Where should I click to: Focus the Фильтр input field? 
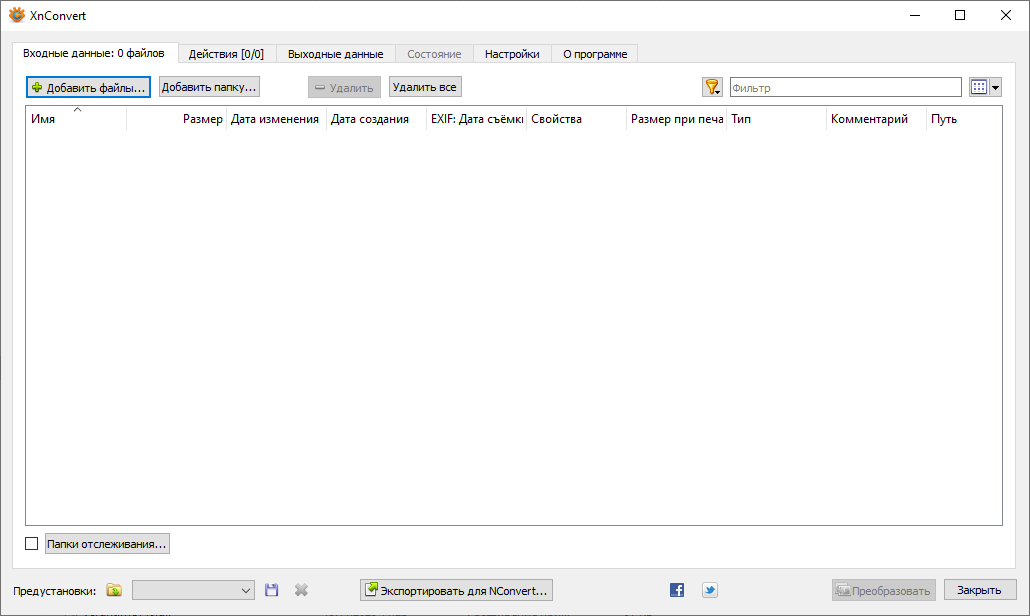pyautogui.click(x=846, y=87)
